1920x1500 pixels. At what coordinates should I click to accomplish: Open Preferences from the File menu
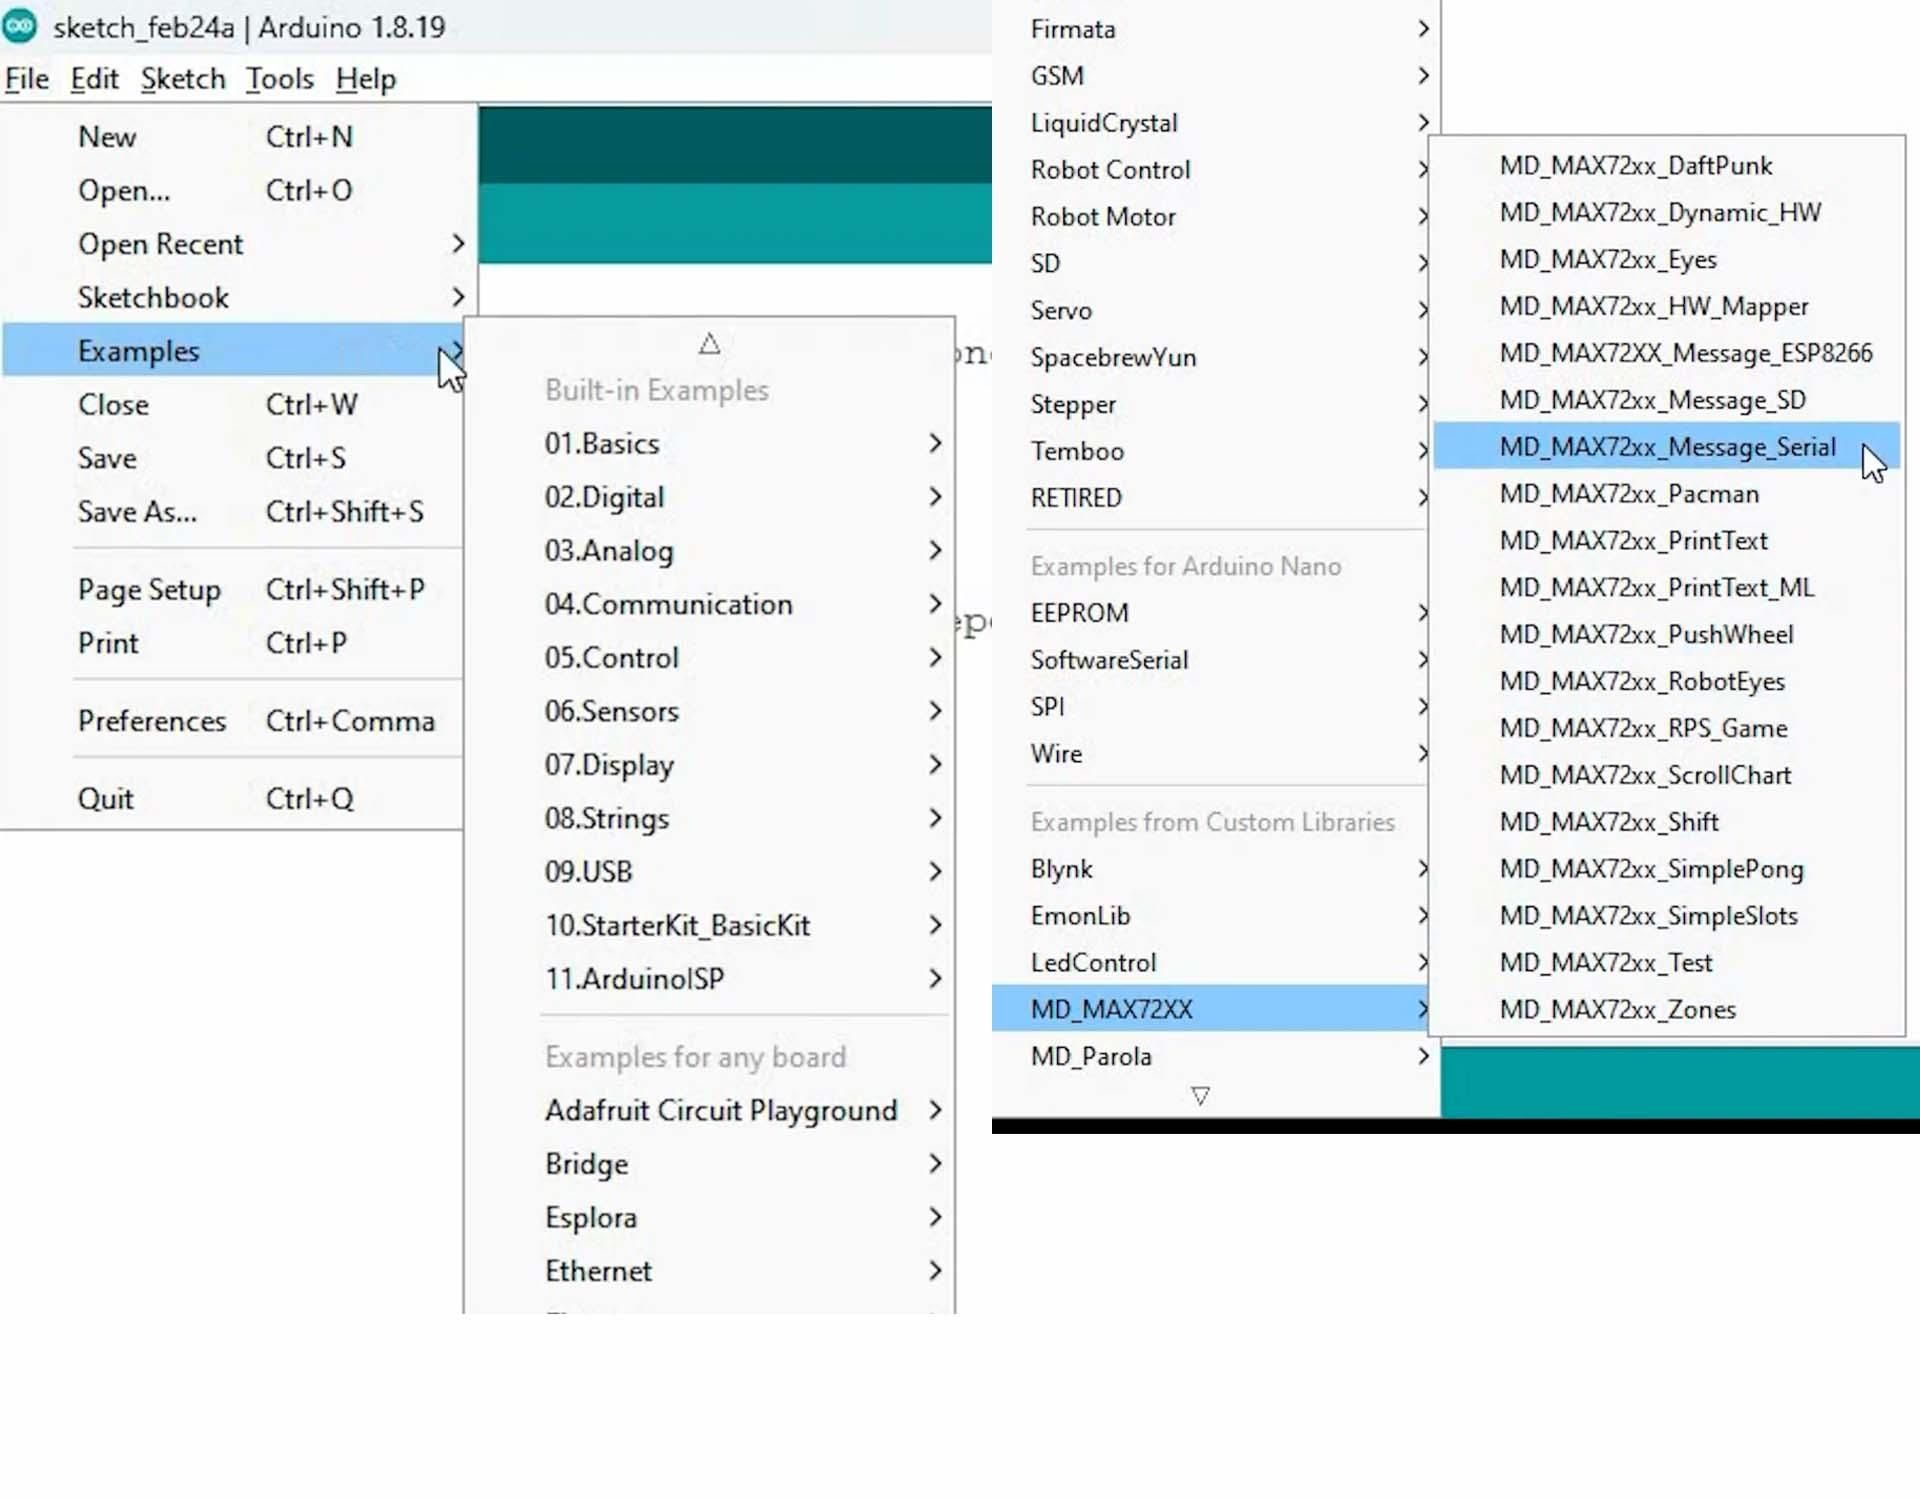234,721
